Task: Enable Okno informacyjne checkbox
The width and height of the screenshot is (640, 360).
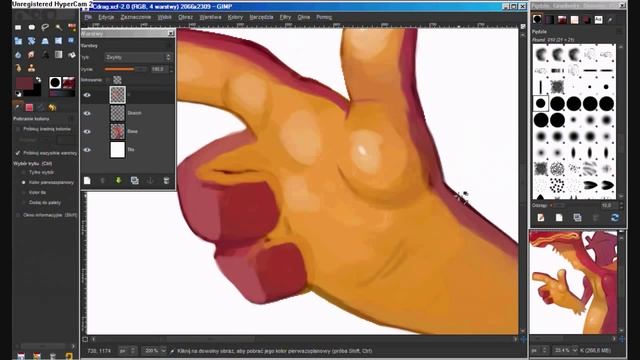Action: [18, 215]
